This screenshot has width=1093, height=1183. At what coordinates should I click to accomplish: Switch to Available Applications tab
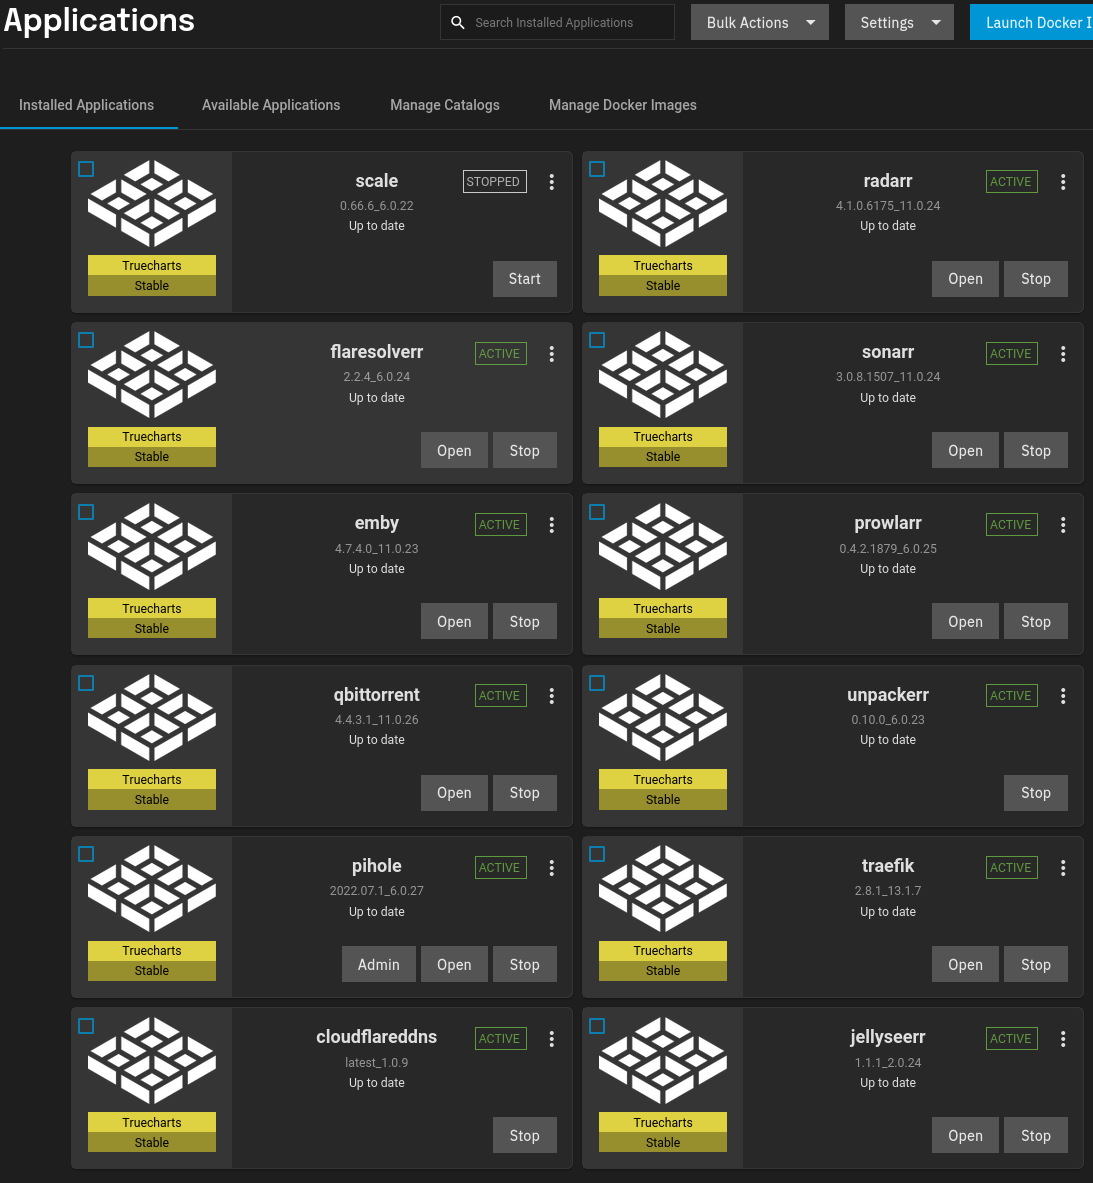coord(271,105)
